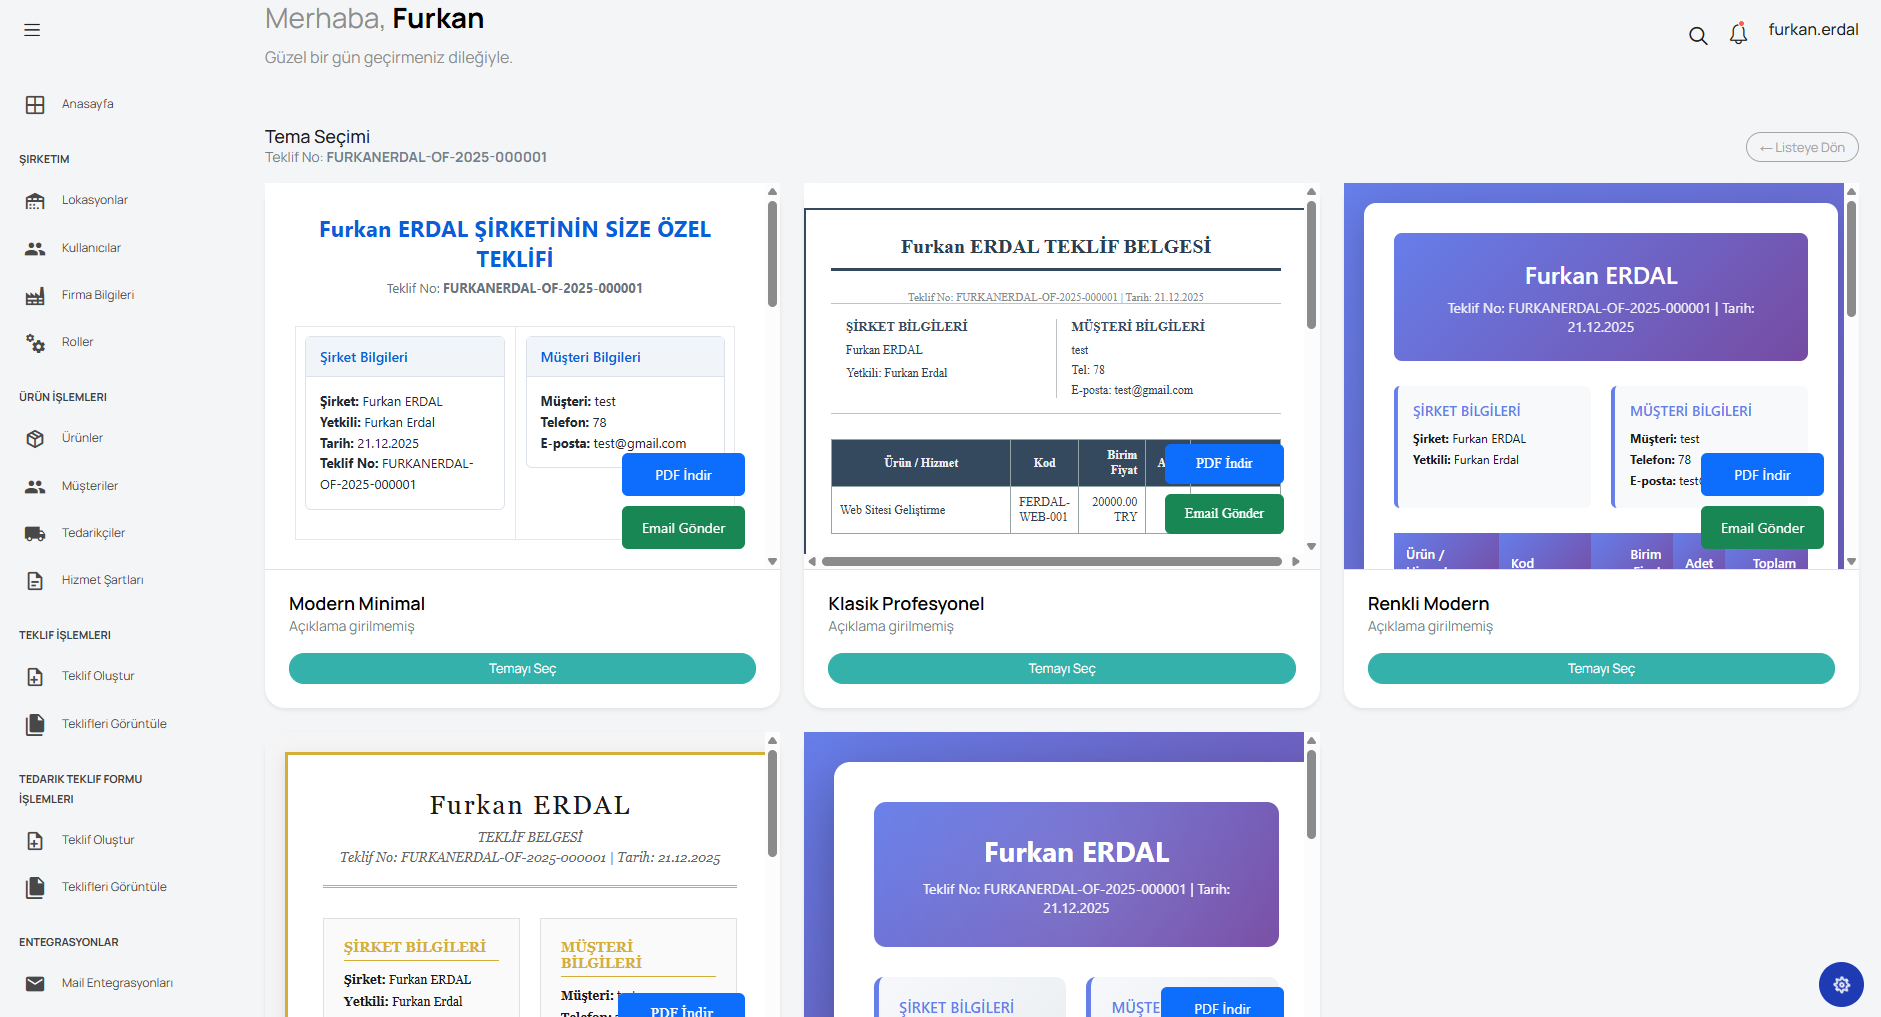The width and height of the screenshot is (1881, 1017).
Task: Click Email Gönder in Klasik Profesyonel preview
Action: click(1224, 514)
